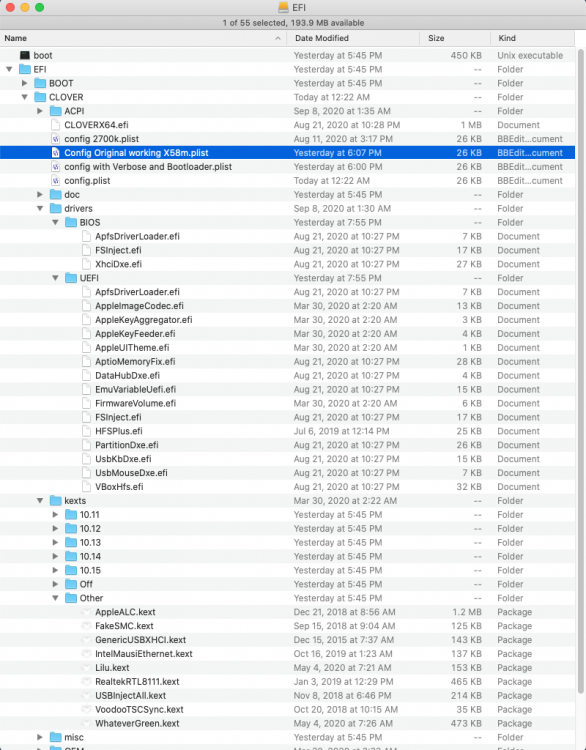Click Config Original working X58m.plist icon
Screen dimensions: 586x750
(x=55, y=153)
